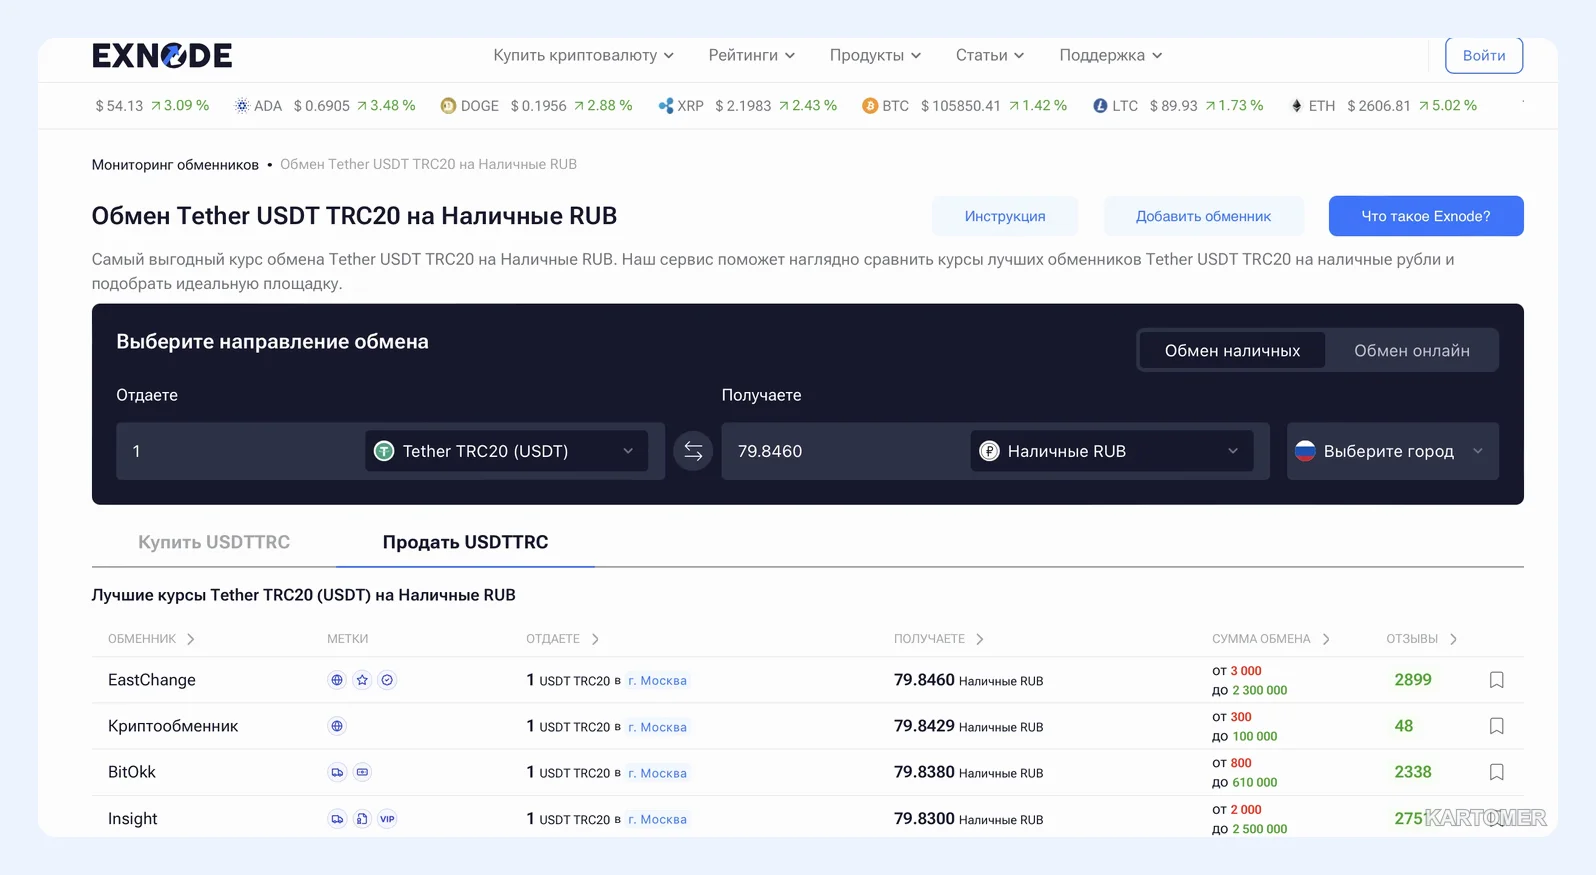
Task: Expand Продукты navigation menu
Action: pos(875,55)
